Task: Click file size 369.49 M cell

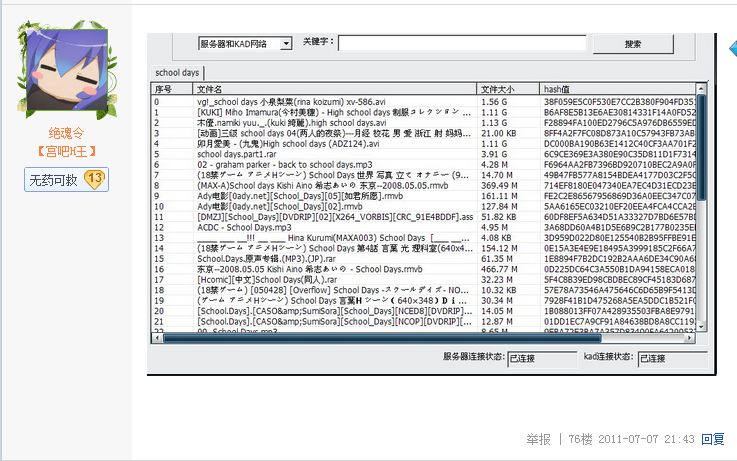Action: click(499, 186)
